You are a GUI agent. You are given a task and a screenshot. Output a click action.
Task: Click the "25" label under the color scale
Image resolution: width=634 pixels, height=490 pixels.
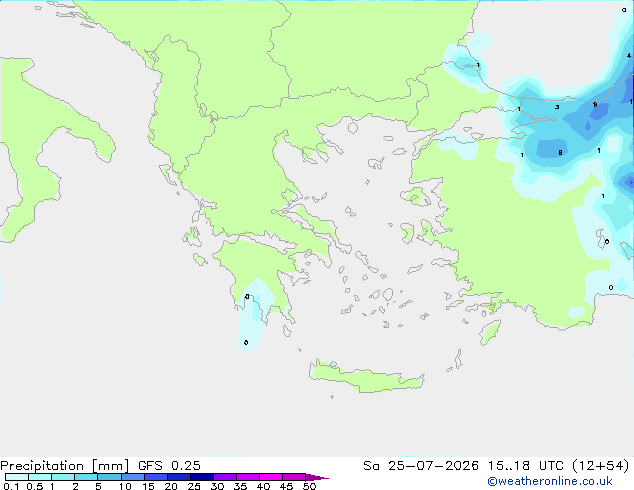pyautogui.click(x=194, y=486)
